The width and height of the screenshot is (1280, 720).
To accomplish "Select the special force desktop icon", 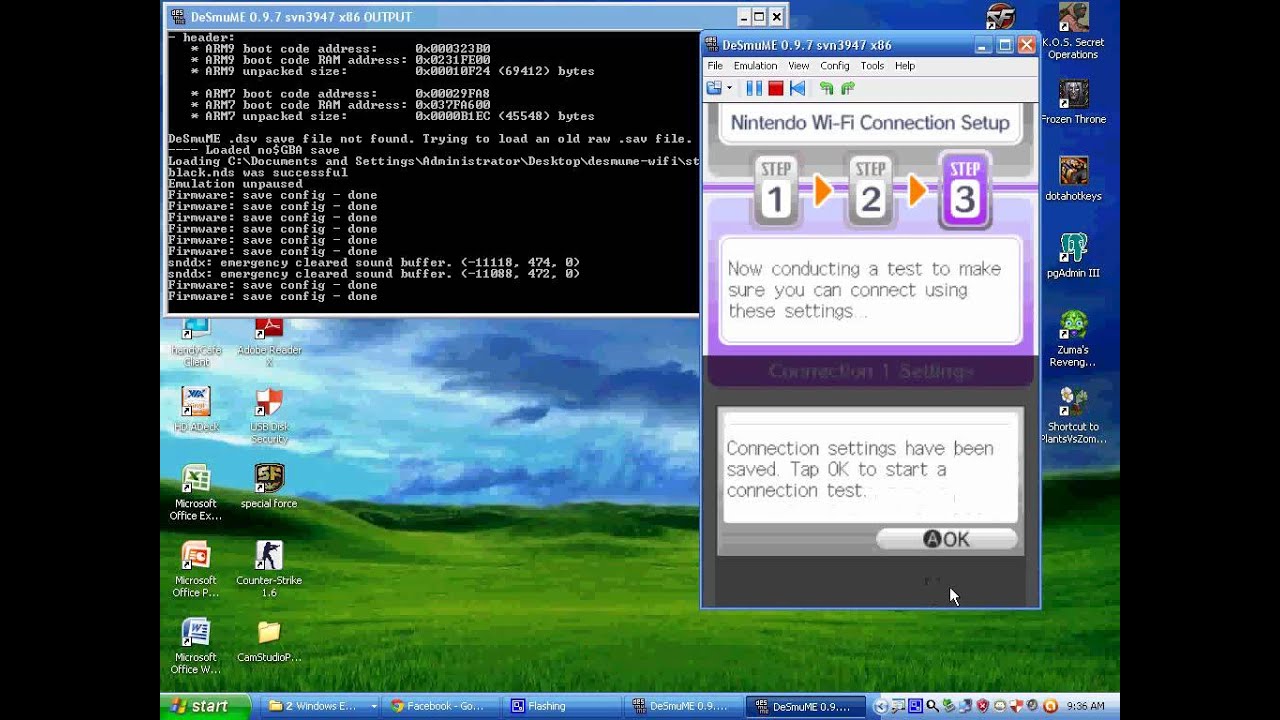I will point(269,486).
